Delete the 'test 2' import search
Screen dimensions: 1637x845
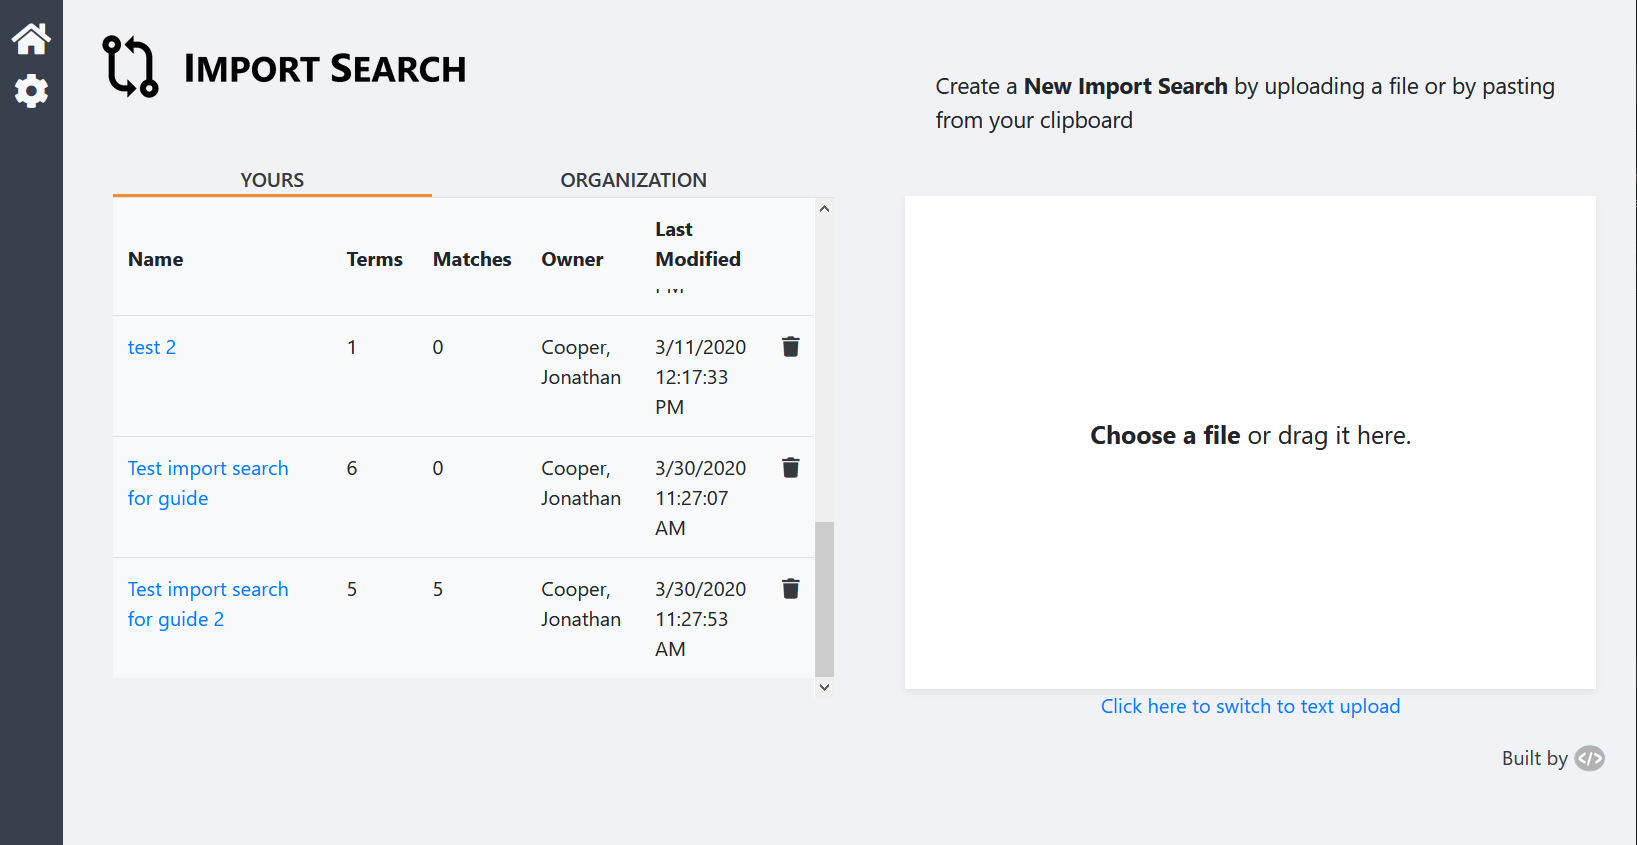click(x=790, y=347)
